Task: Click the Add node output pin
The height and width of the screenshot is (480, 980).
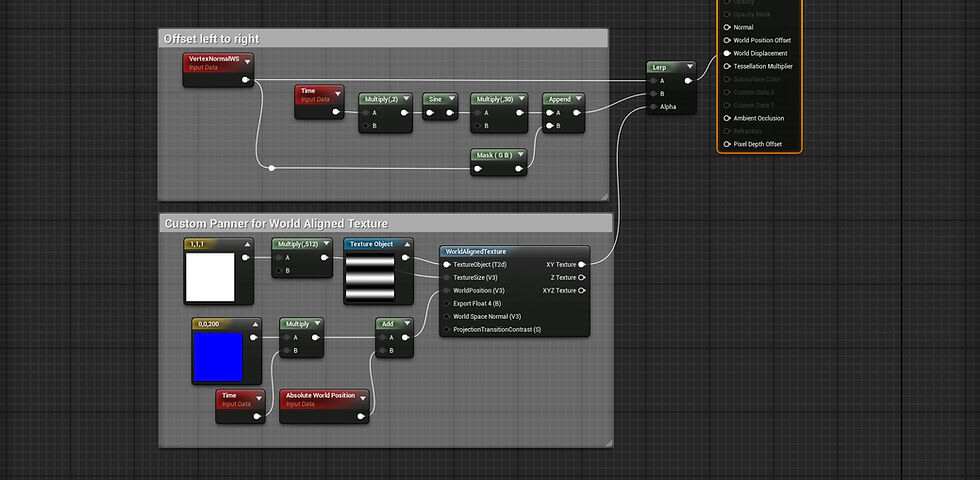Action: pyautogui.click(x=405, y=338)
